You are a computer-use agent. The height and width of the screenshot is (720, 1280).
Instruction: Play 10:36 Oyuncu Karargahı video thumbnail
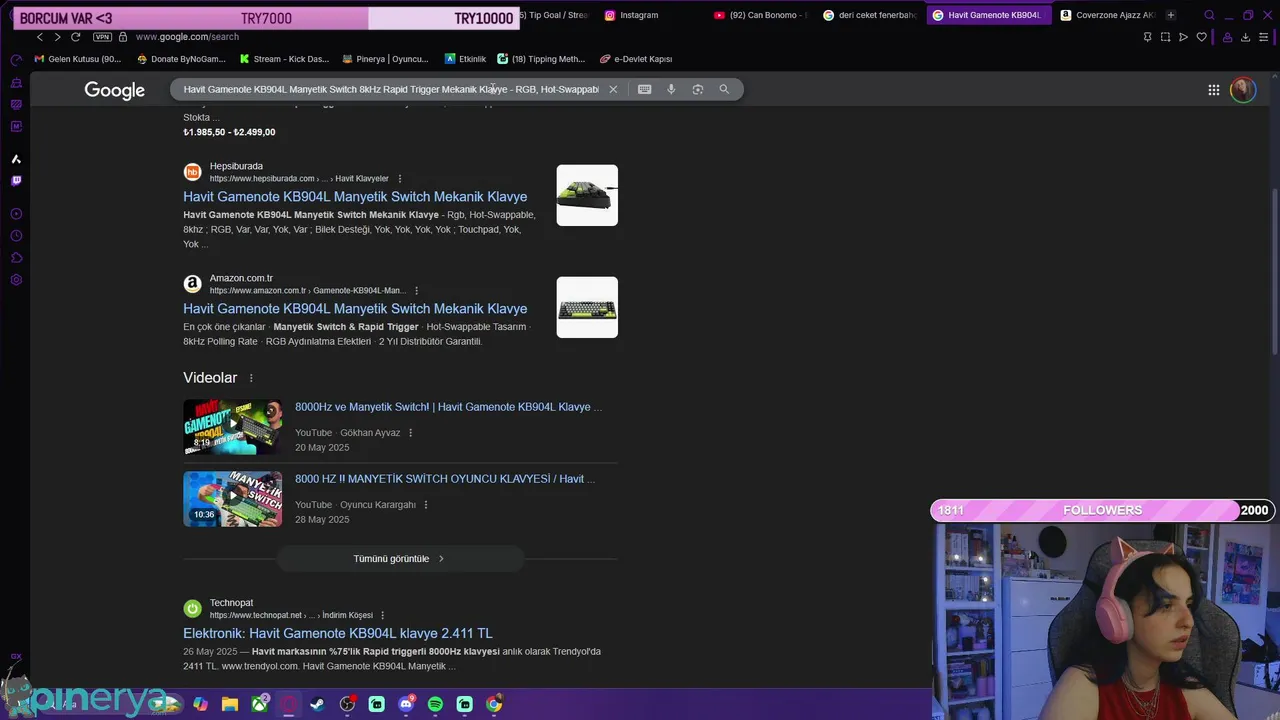pyautogui.click(x=233, y=499)
